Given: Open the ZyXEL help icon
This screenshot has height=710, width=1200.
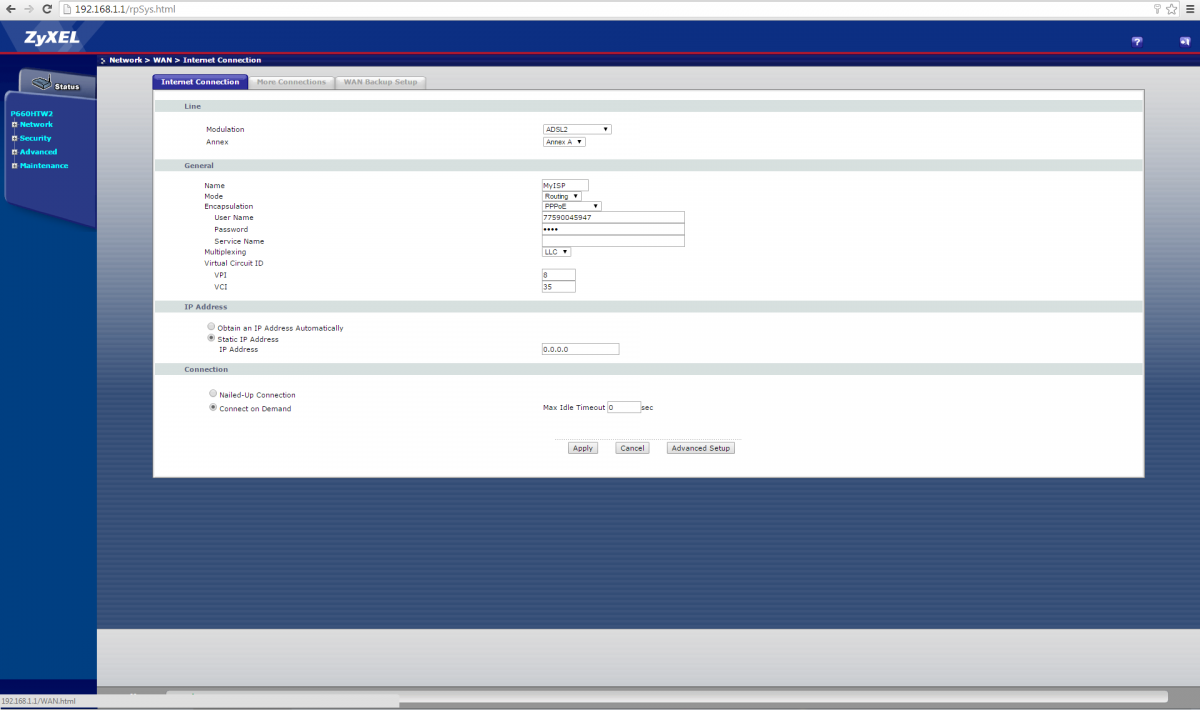Looking at the screenshot, I should point(1136,41).
